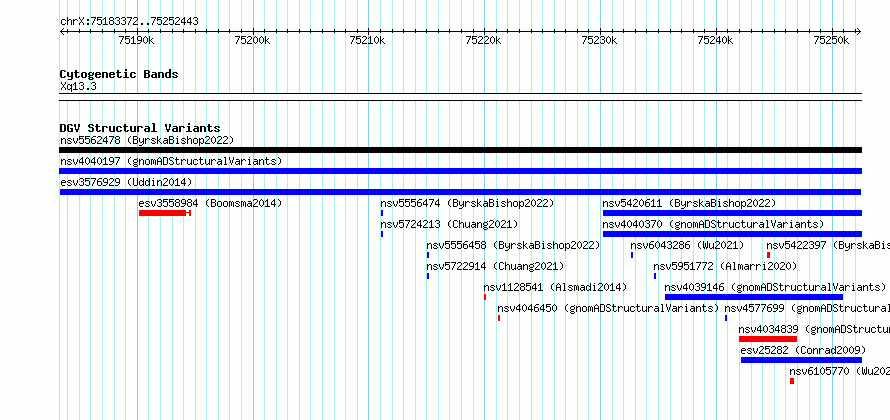The image size is (890, 420).
Task: Click the small blue nsv6043286 marker
Action: click(632, 255)
